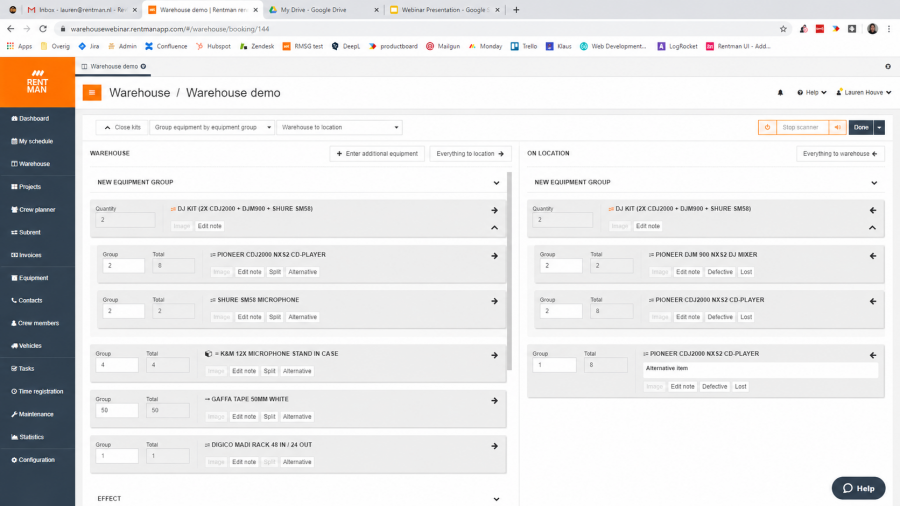Image resolution: width=900 pixels, height=506 pixels.
Task: Open the Warehouse to location dropdown
Action: point(339,127)
